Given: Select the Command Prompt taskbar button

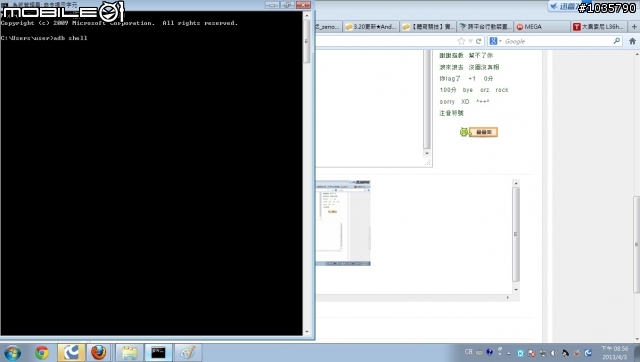Looking at the screenshot, I should pyautogui.click(x=158, y=353).
